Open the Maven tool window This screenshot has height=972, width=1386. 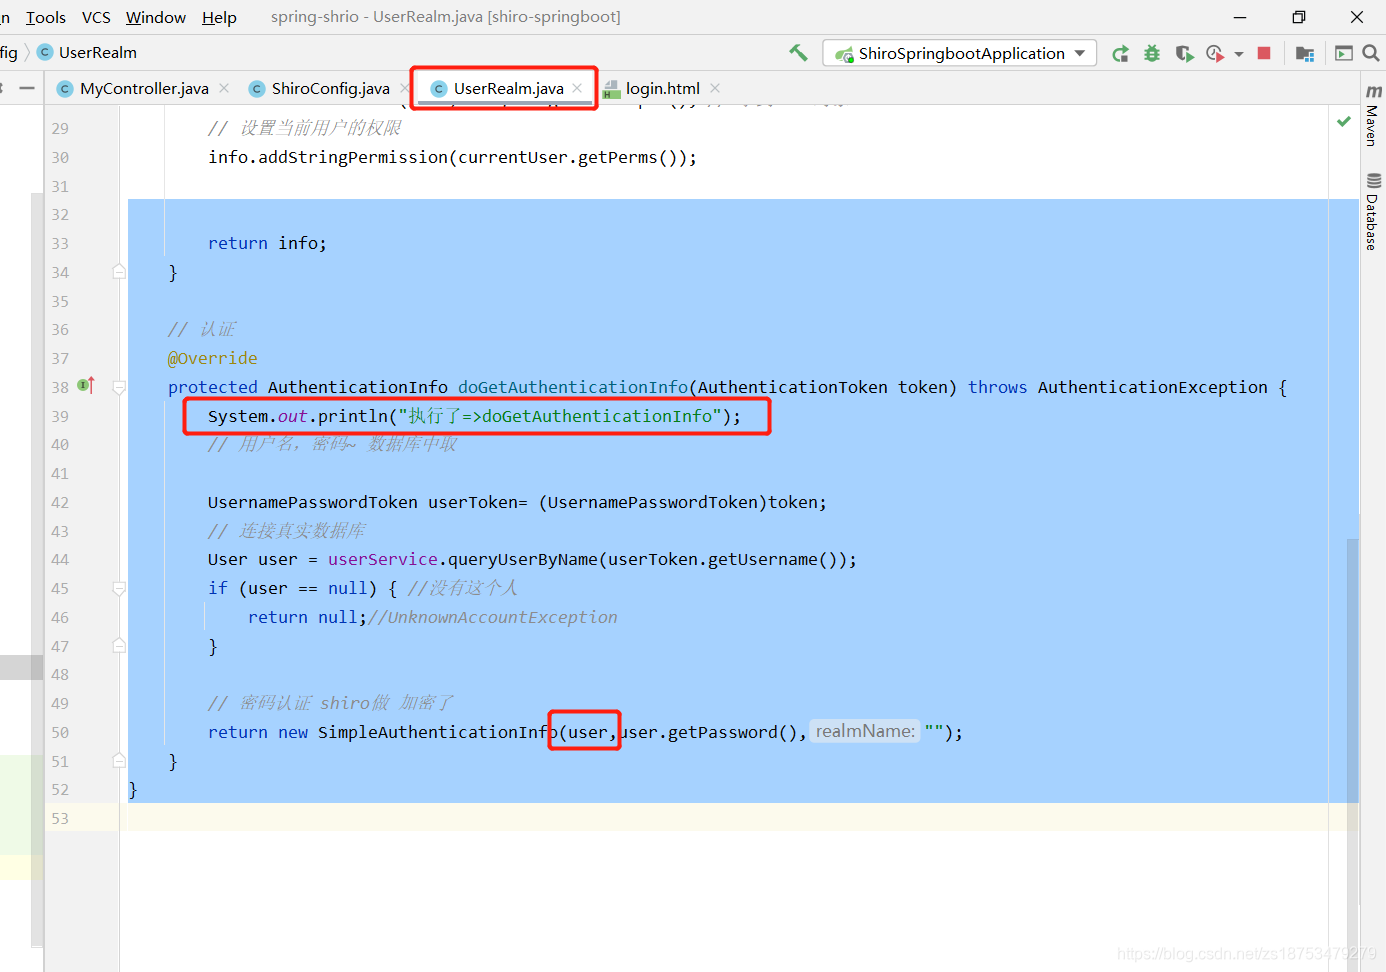tap(1372, 116)
